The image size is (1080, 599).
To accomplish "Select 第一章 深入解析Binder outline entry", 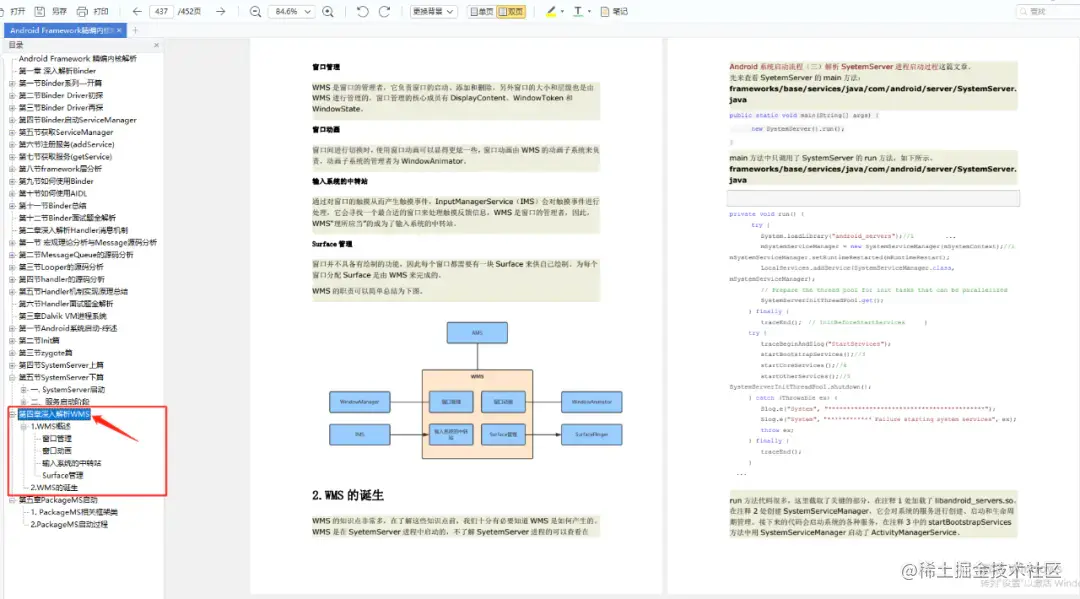I will pyautogui.click(x=57, y=71).
